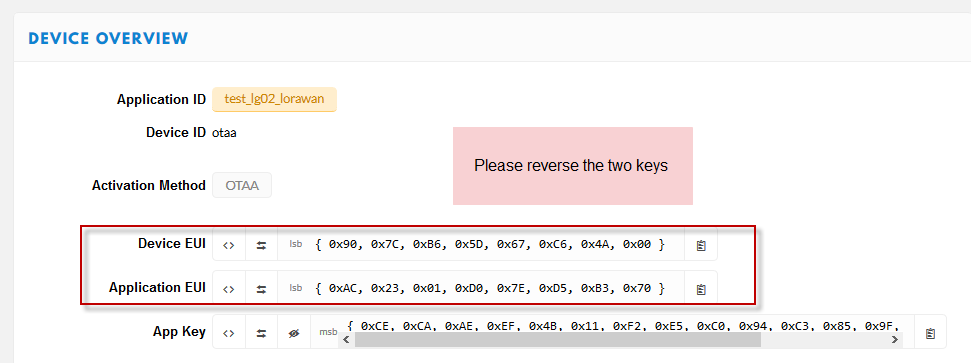Toggle hex format icon for App Key
The height and width of the screenshot is (363, 971).
coord(229,333)
